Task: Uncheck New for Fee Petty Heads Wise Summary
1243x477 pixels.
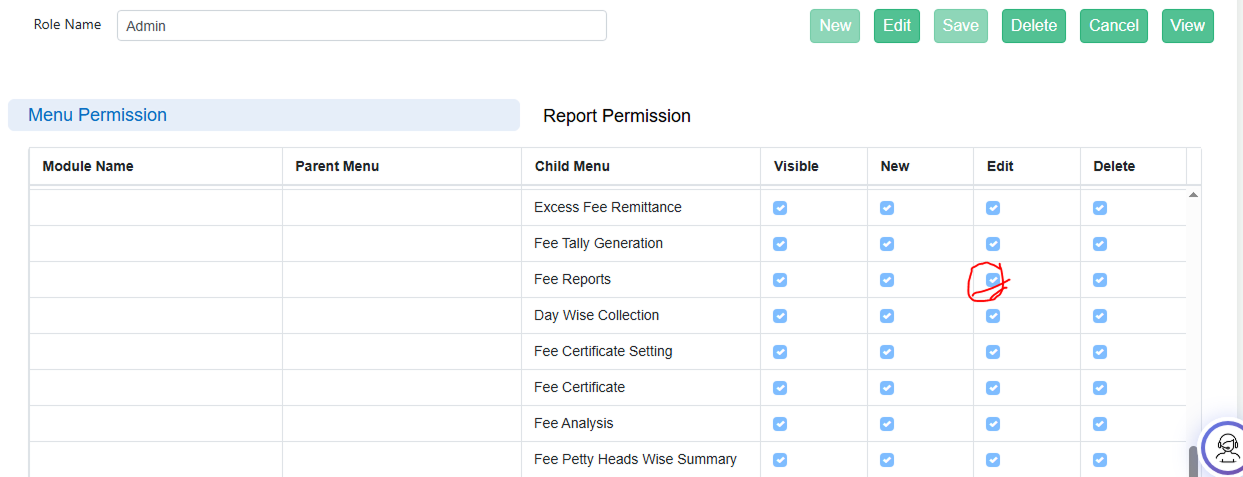Action: [x=887, y=460]
